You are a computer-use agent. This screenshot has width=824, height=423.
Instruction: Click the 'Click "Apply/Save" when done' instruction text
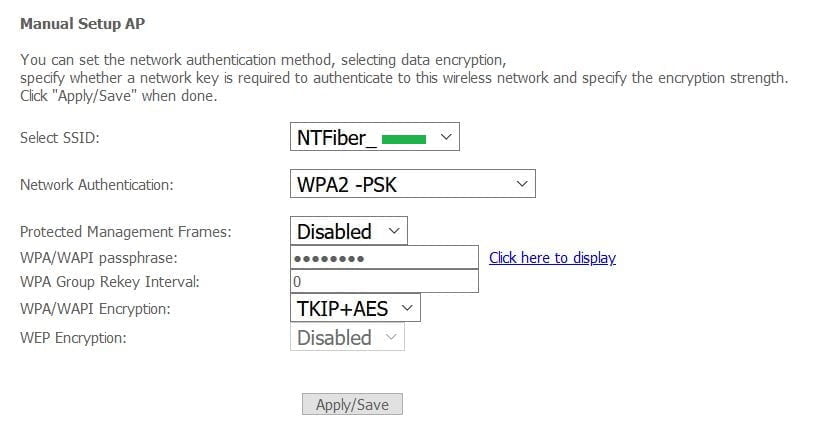[x=118, y=95]
